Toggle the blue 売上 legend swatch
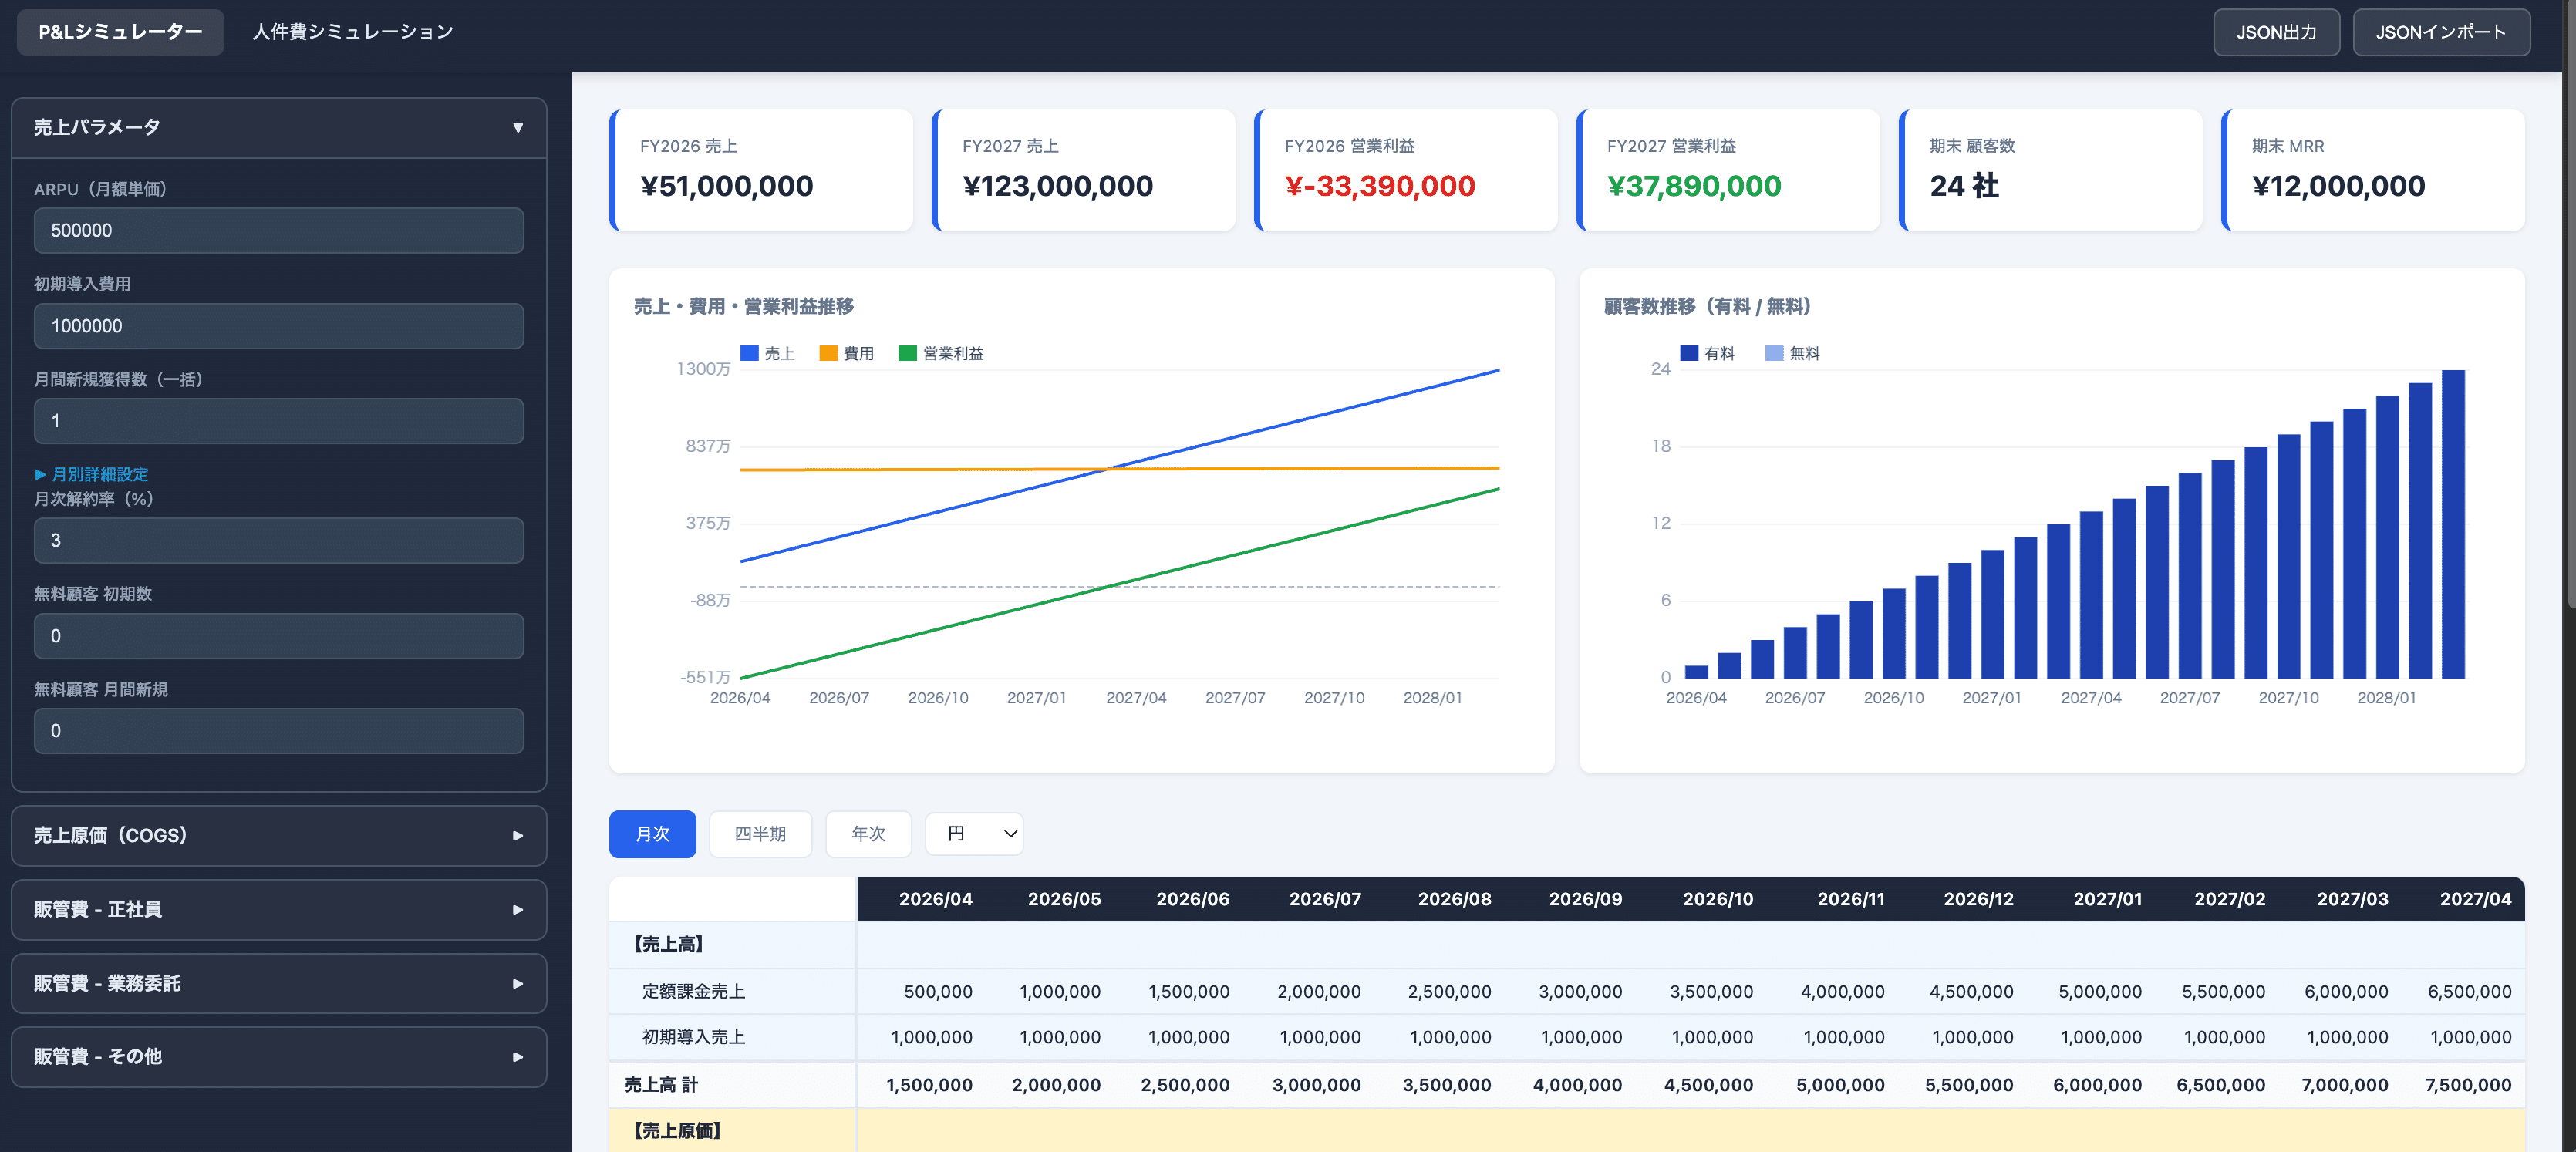Screen dimensions: 2576x1152 tap(749, 353)
